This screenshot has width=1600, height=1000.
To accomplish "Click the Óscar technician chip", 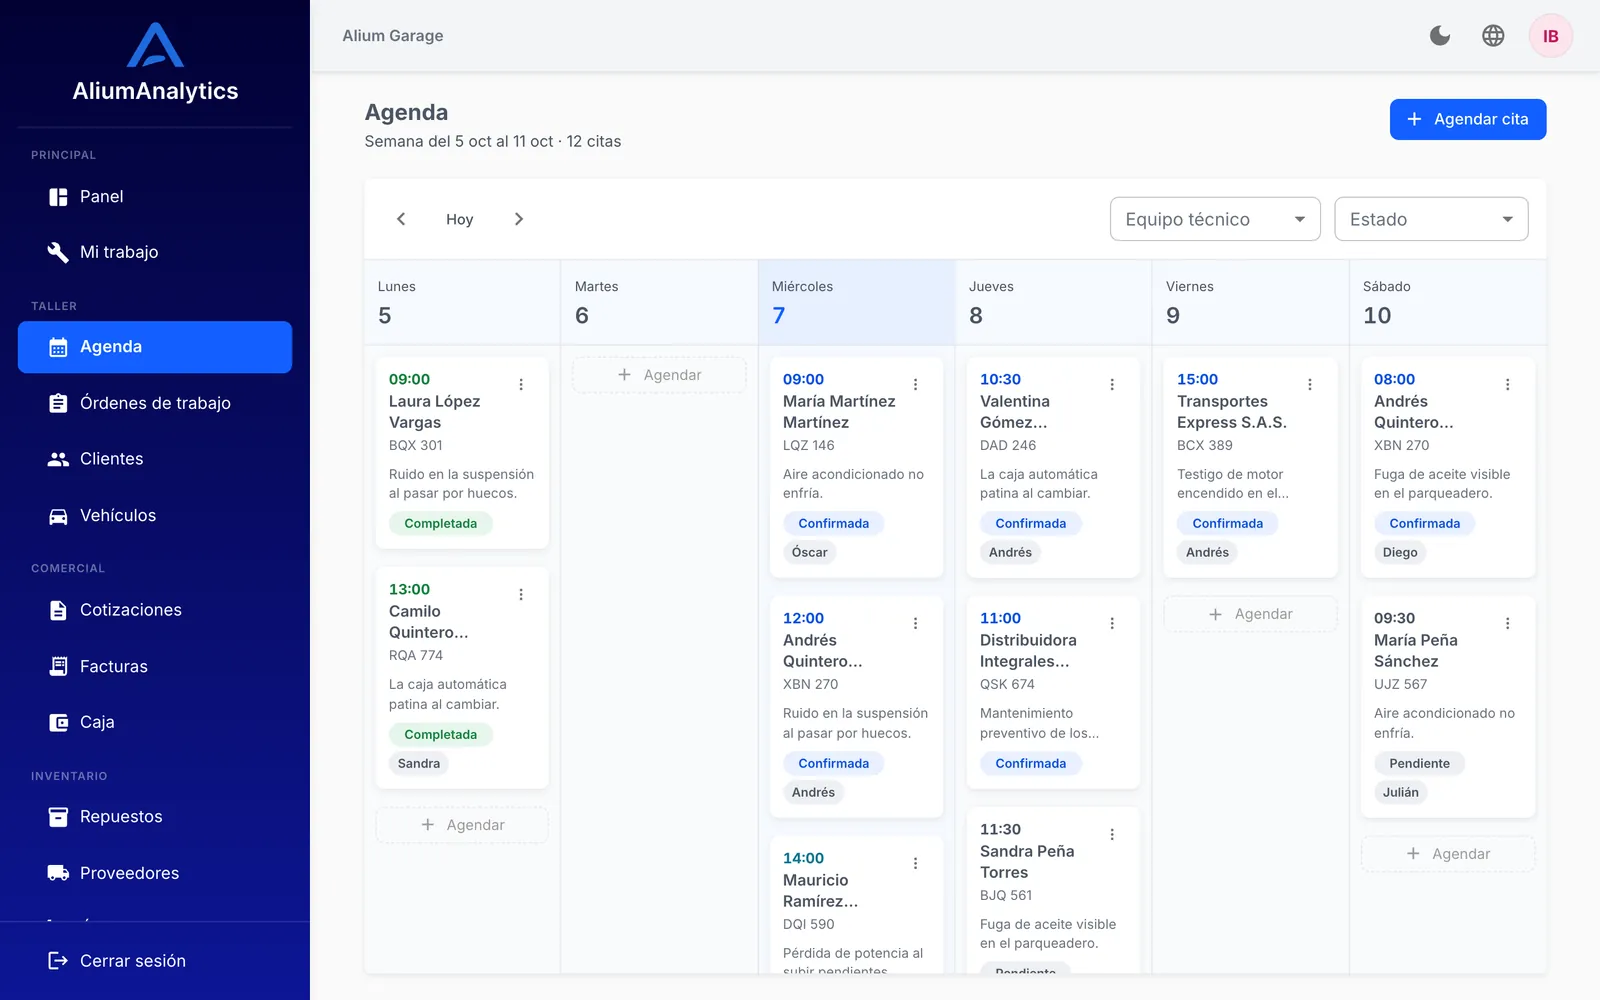I will click(810, 552).
